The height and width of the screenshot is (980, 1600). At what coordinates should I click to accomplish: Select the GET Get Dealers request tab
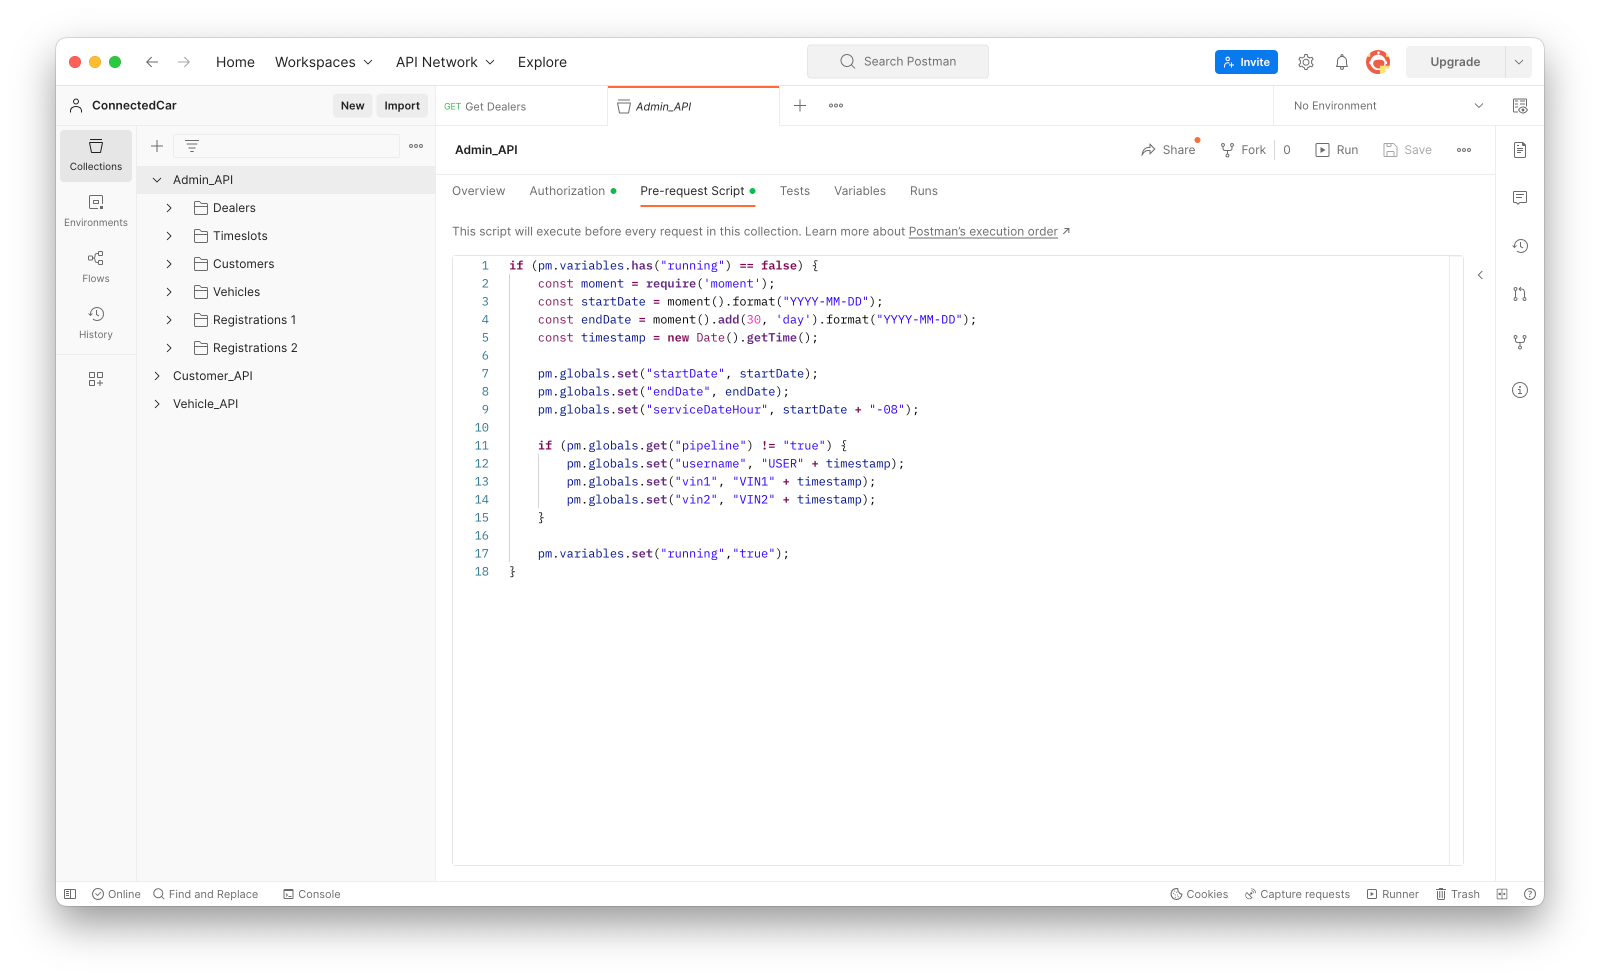pyautogui.click(x=521, y=106)
